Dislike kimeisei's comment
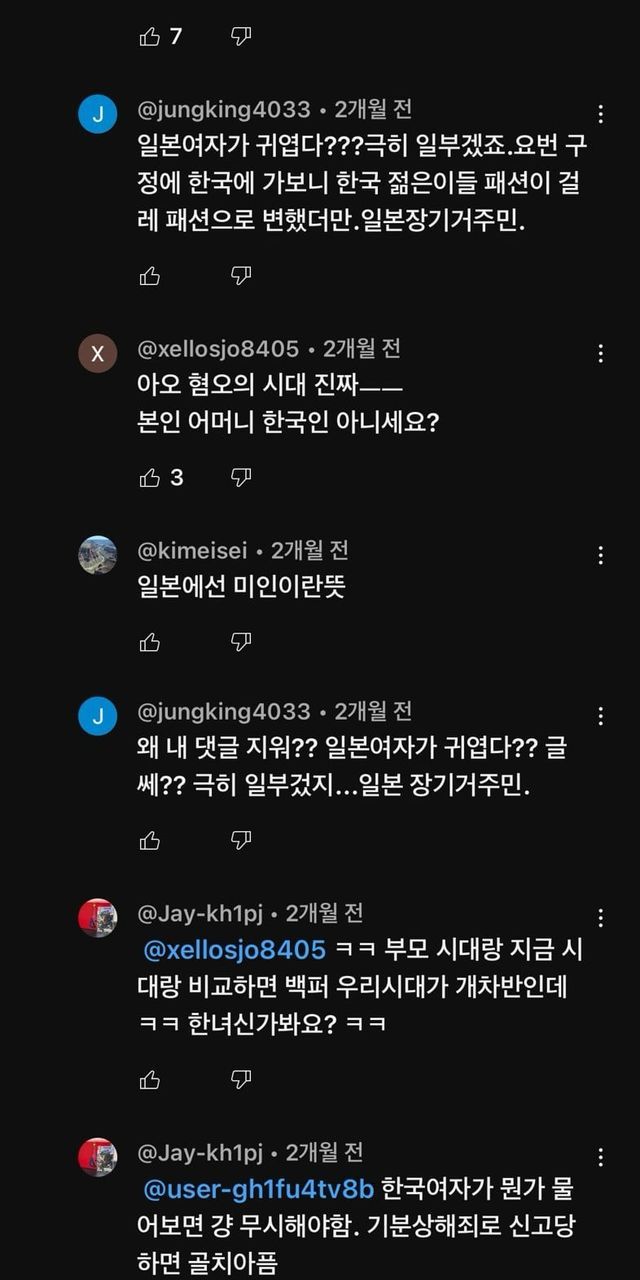This screenshot has height=1280, width=640. coord(241,642)
